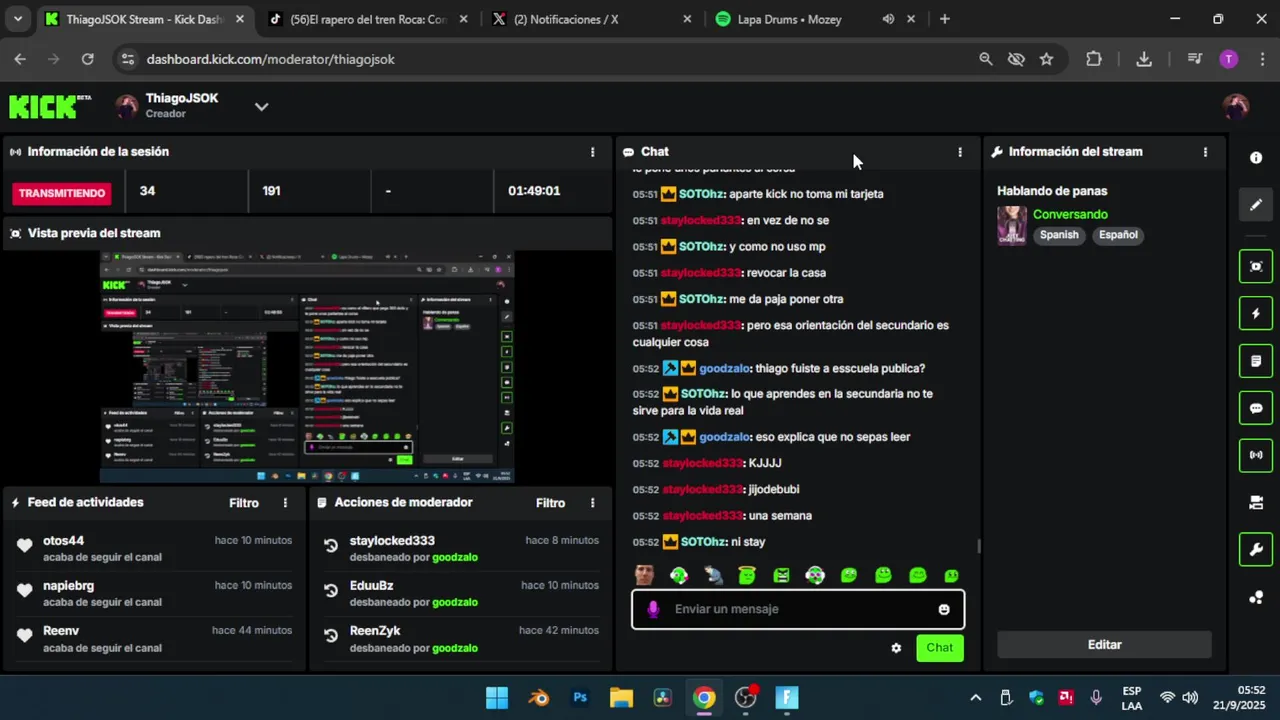
Task: Click the stream category thumbnail image
Action: point(1012,226)
